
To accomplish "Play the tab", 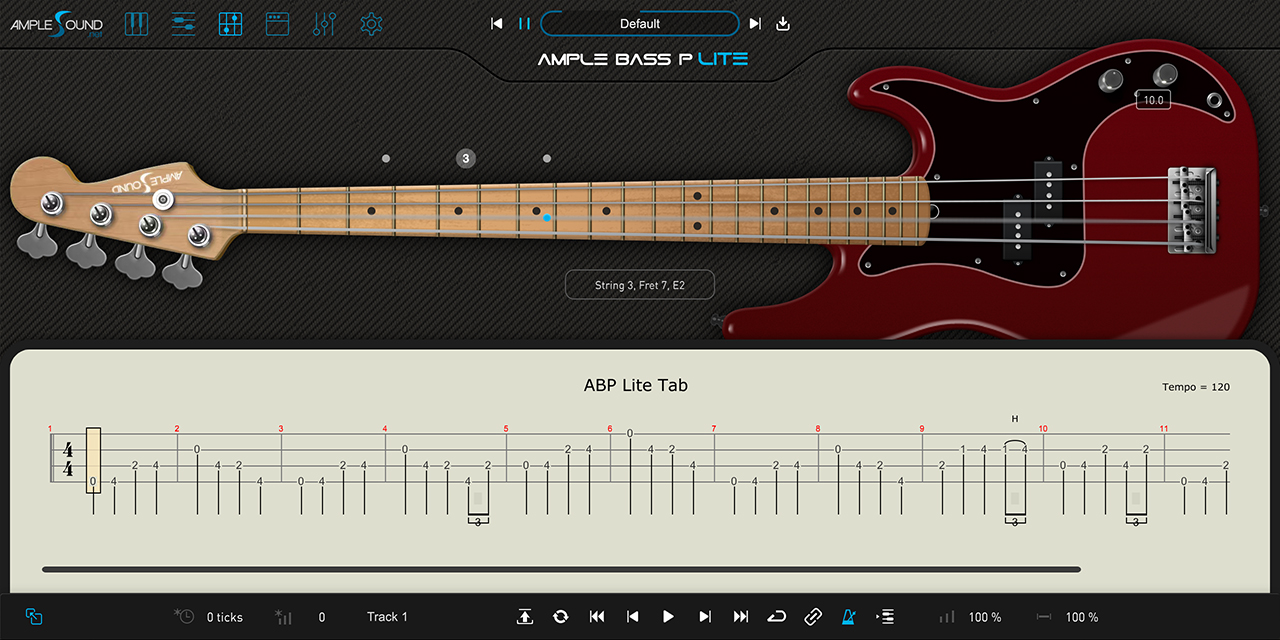I will point(669,617).
